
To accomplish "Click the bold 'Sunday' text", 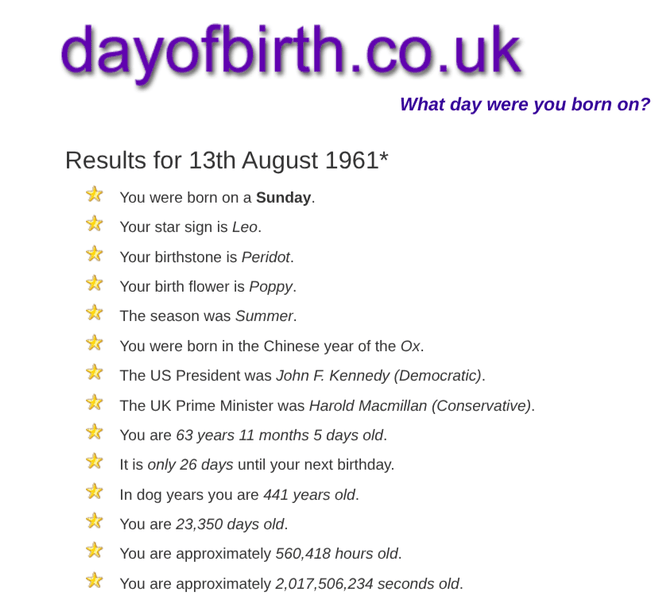I will [283, 198].
